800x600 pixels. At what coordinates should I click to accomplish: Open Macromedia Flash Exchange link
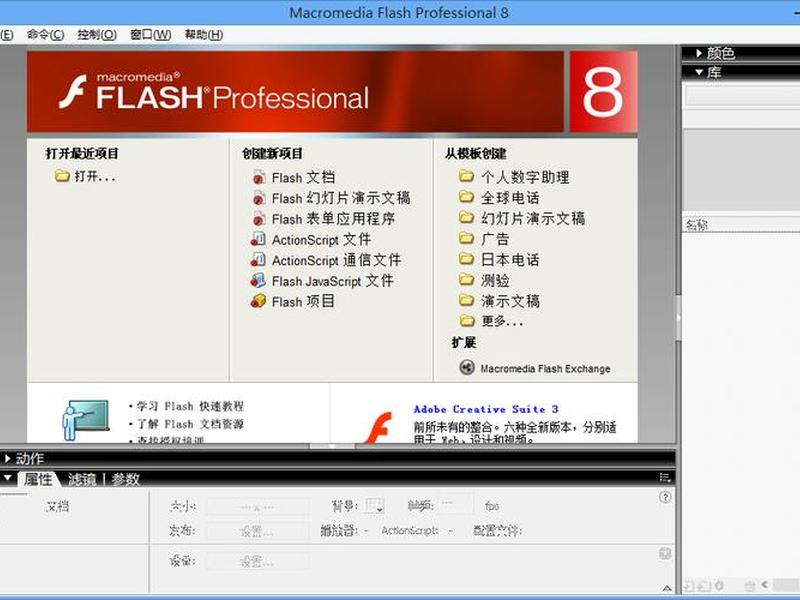pos(545,368)
